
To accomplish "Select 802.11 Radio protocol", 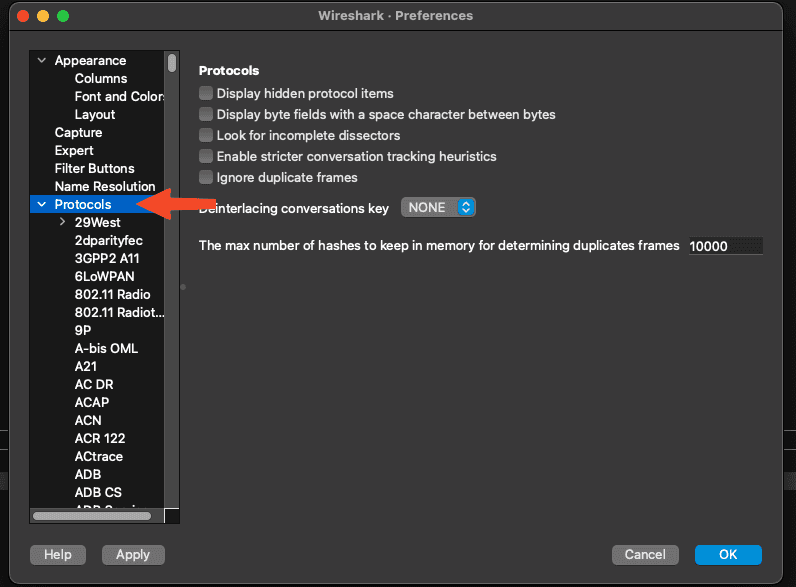I will pyautogui.click(x=112, y=294).
